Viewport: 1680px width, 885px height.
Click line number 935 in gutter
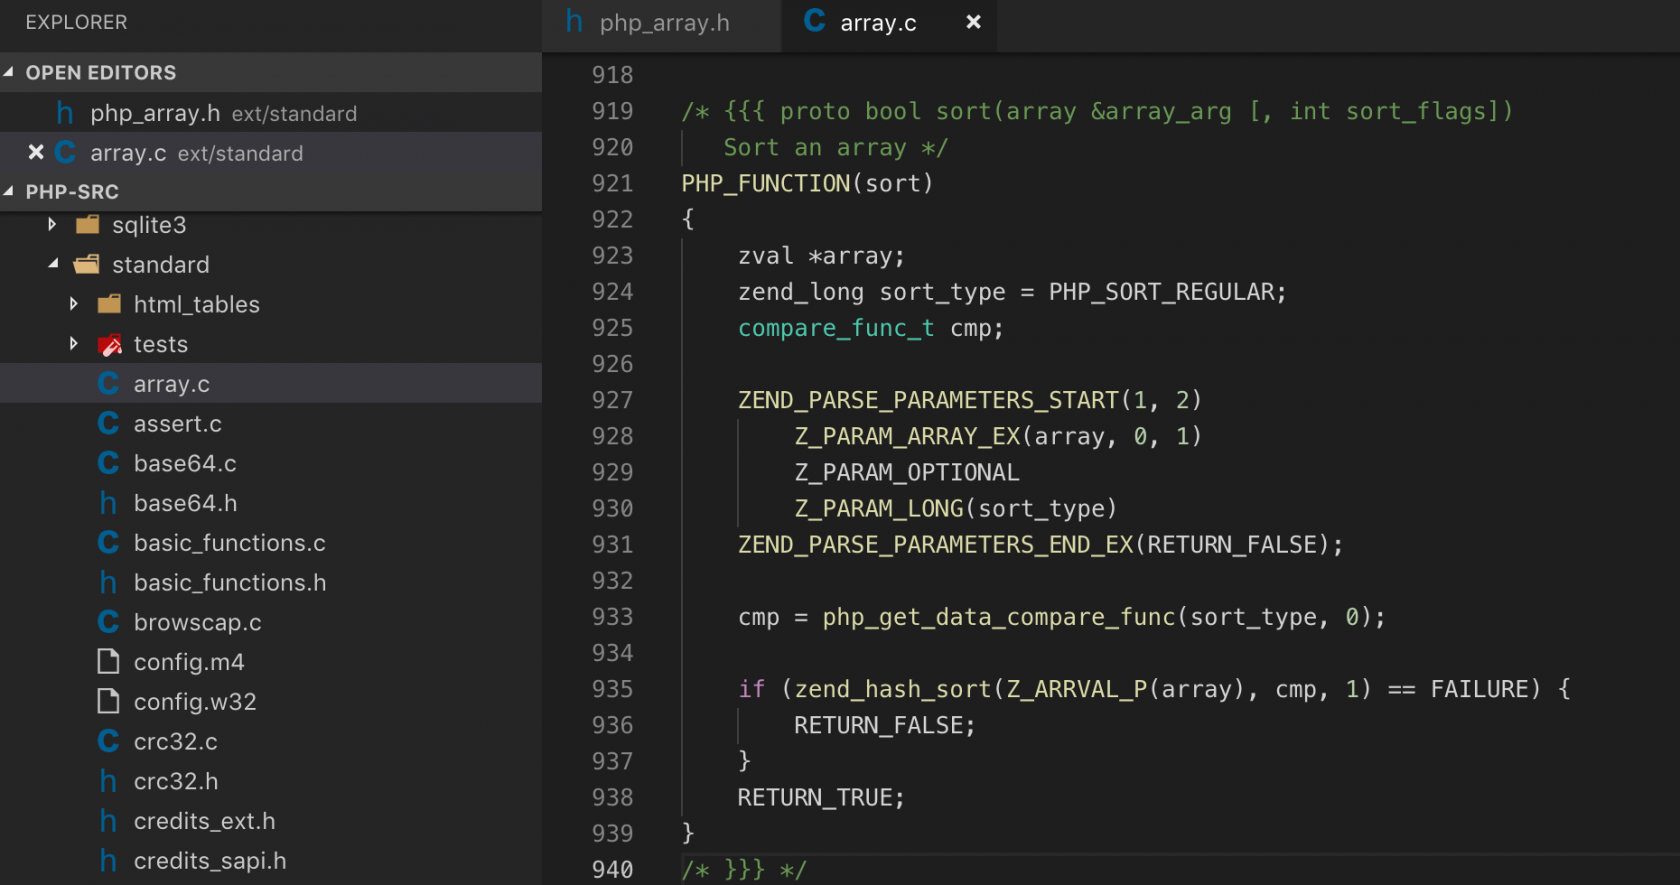pyautogui.click(x=612, y=689)
